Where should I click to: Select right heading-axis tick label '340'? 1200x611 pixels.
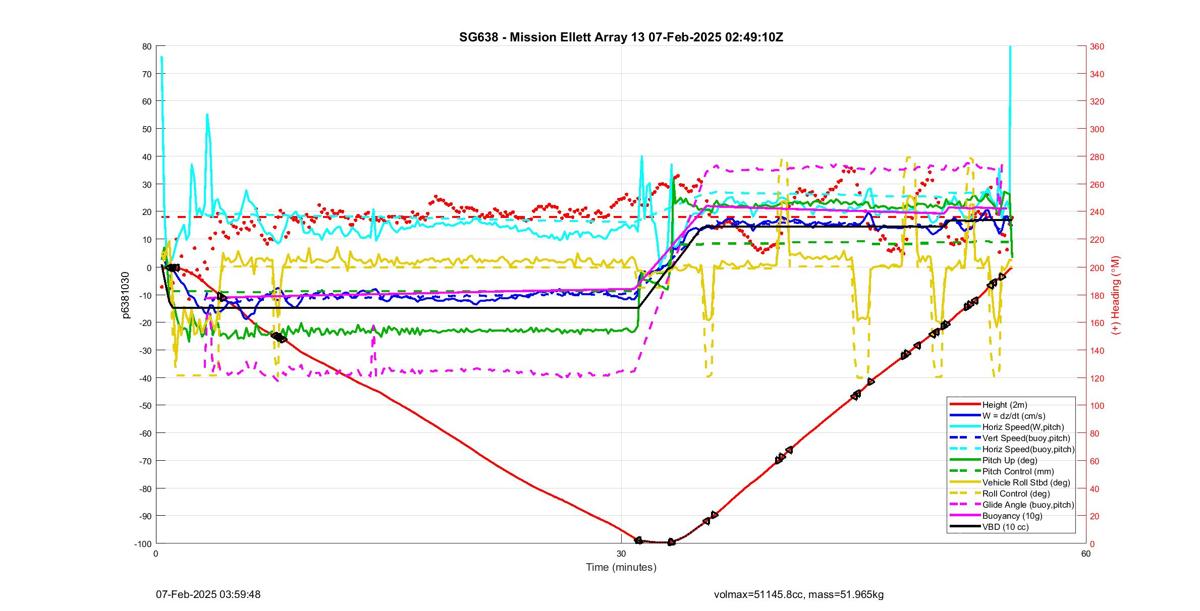[x=1098, y=74]
